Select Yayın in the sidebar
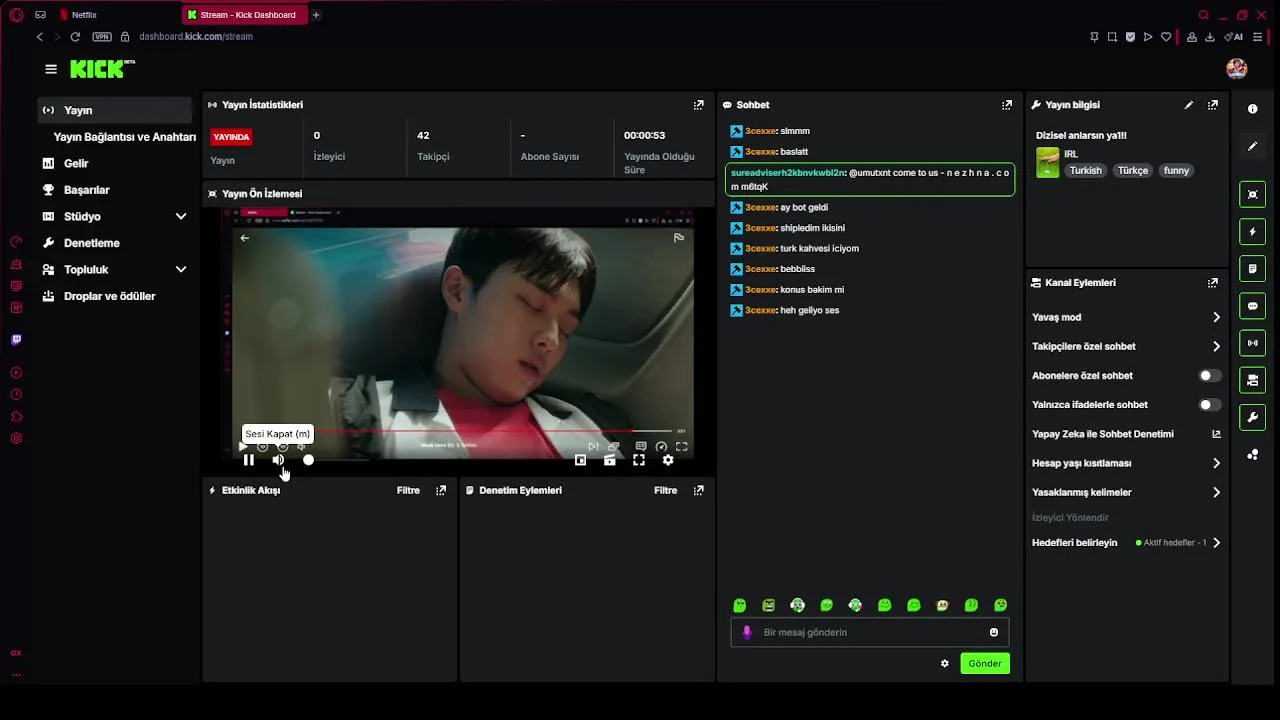The image size is (1280, 720). (x=115, y=110)
